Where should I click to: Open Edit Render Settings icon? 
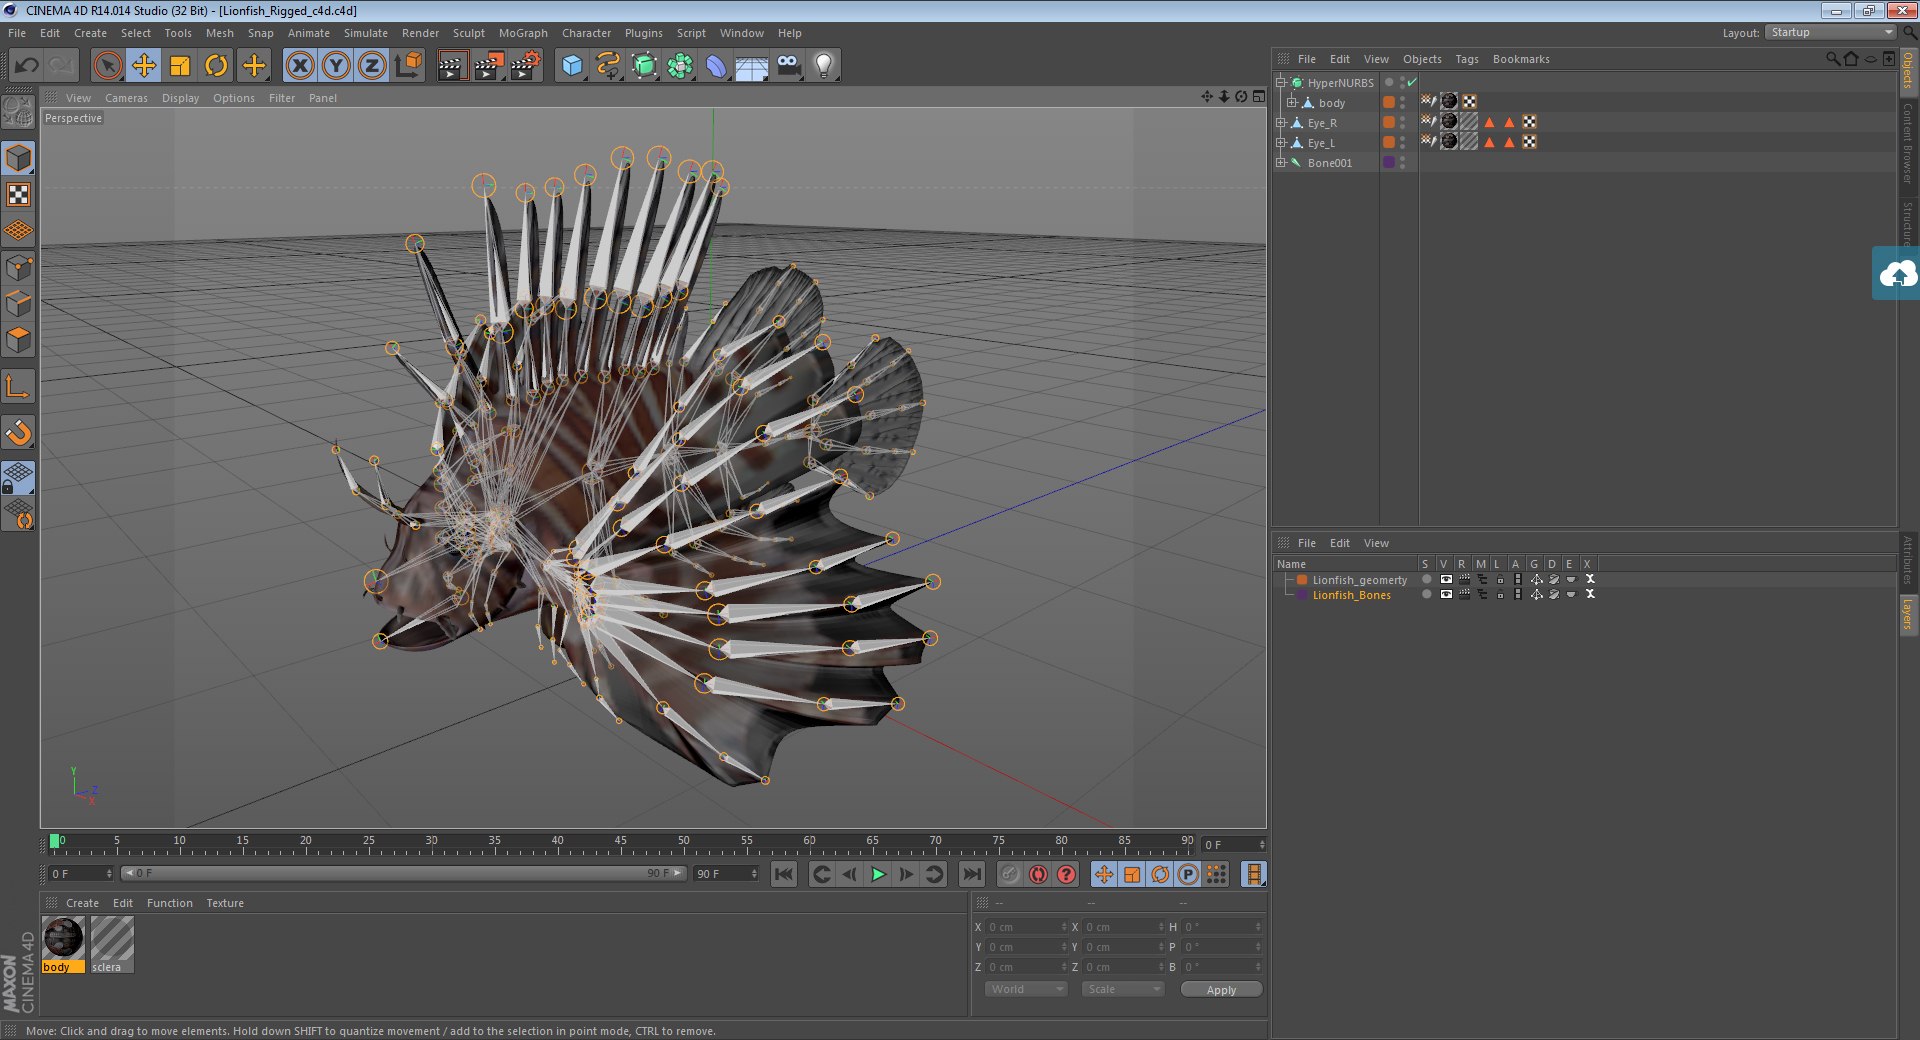coord(526,66)
